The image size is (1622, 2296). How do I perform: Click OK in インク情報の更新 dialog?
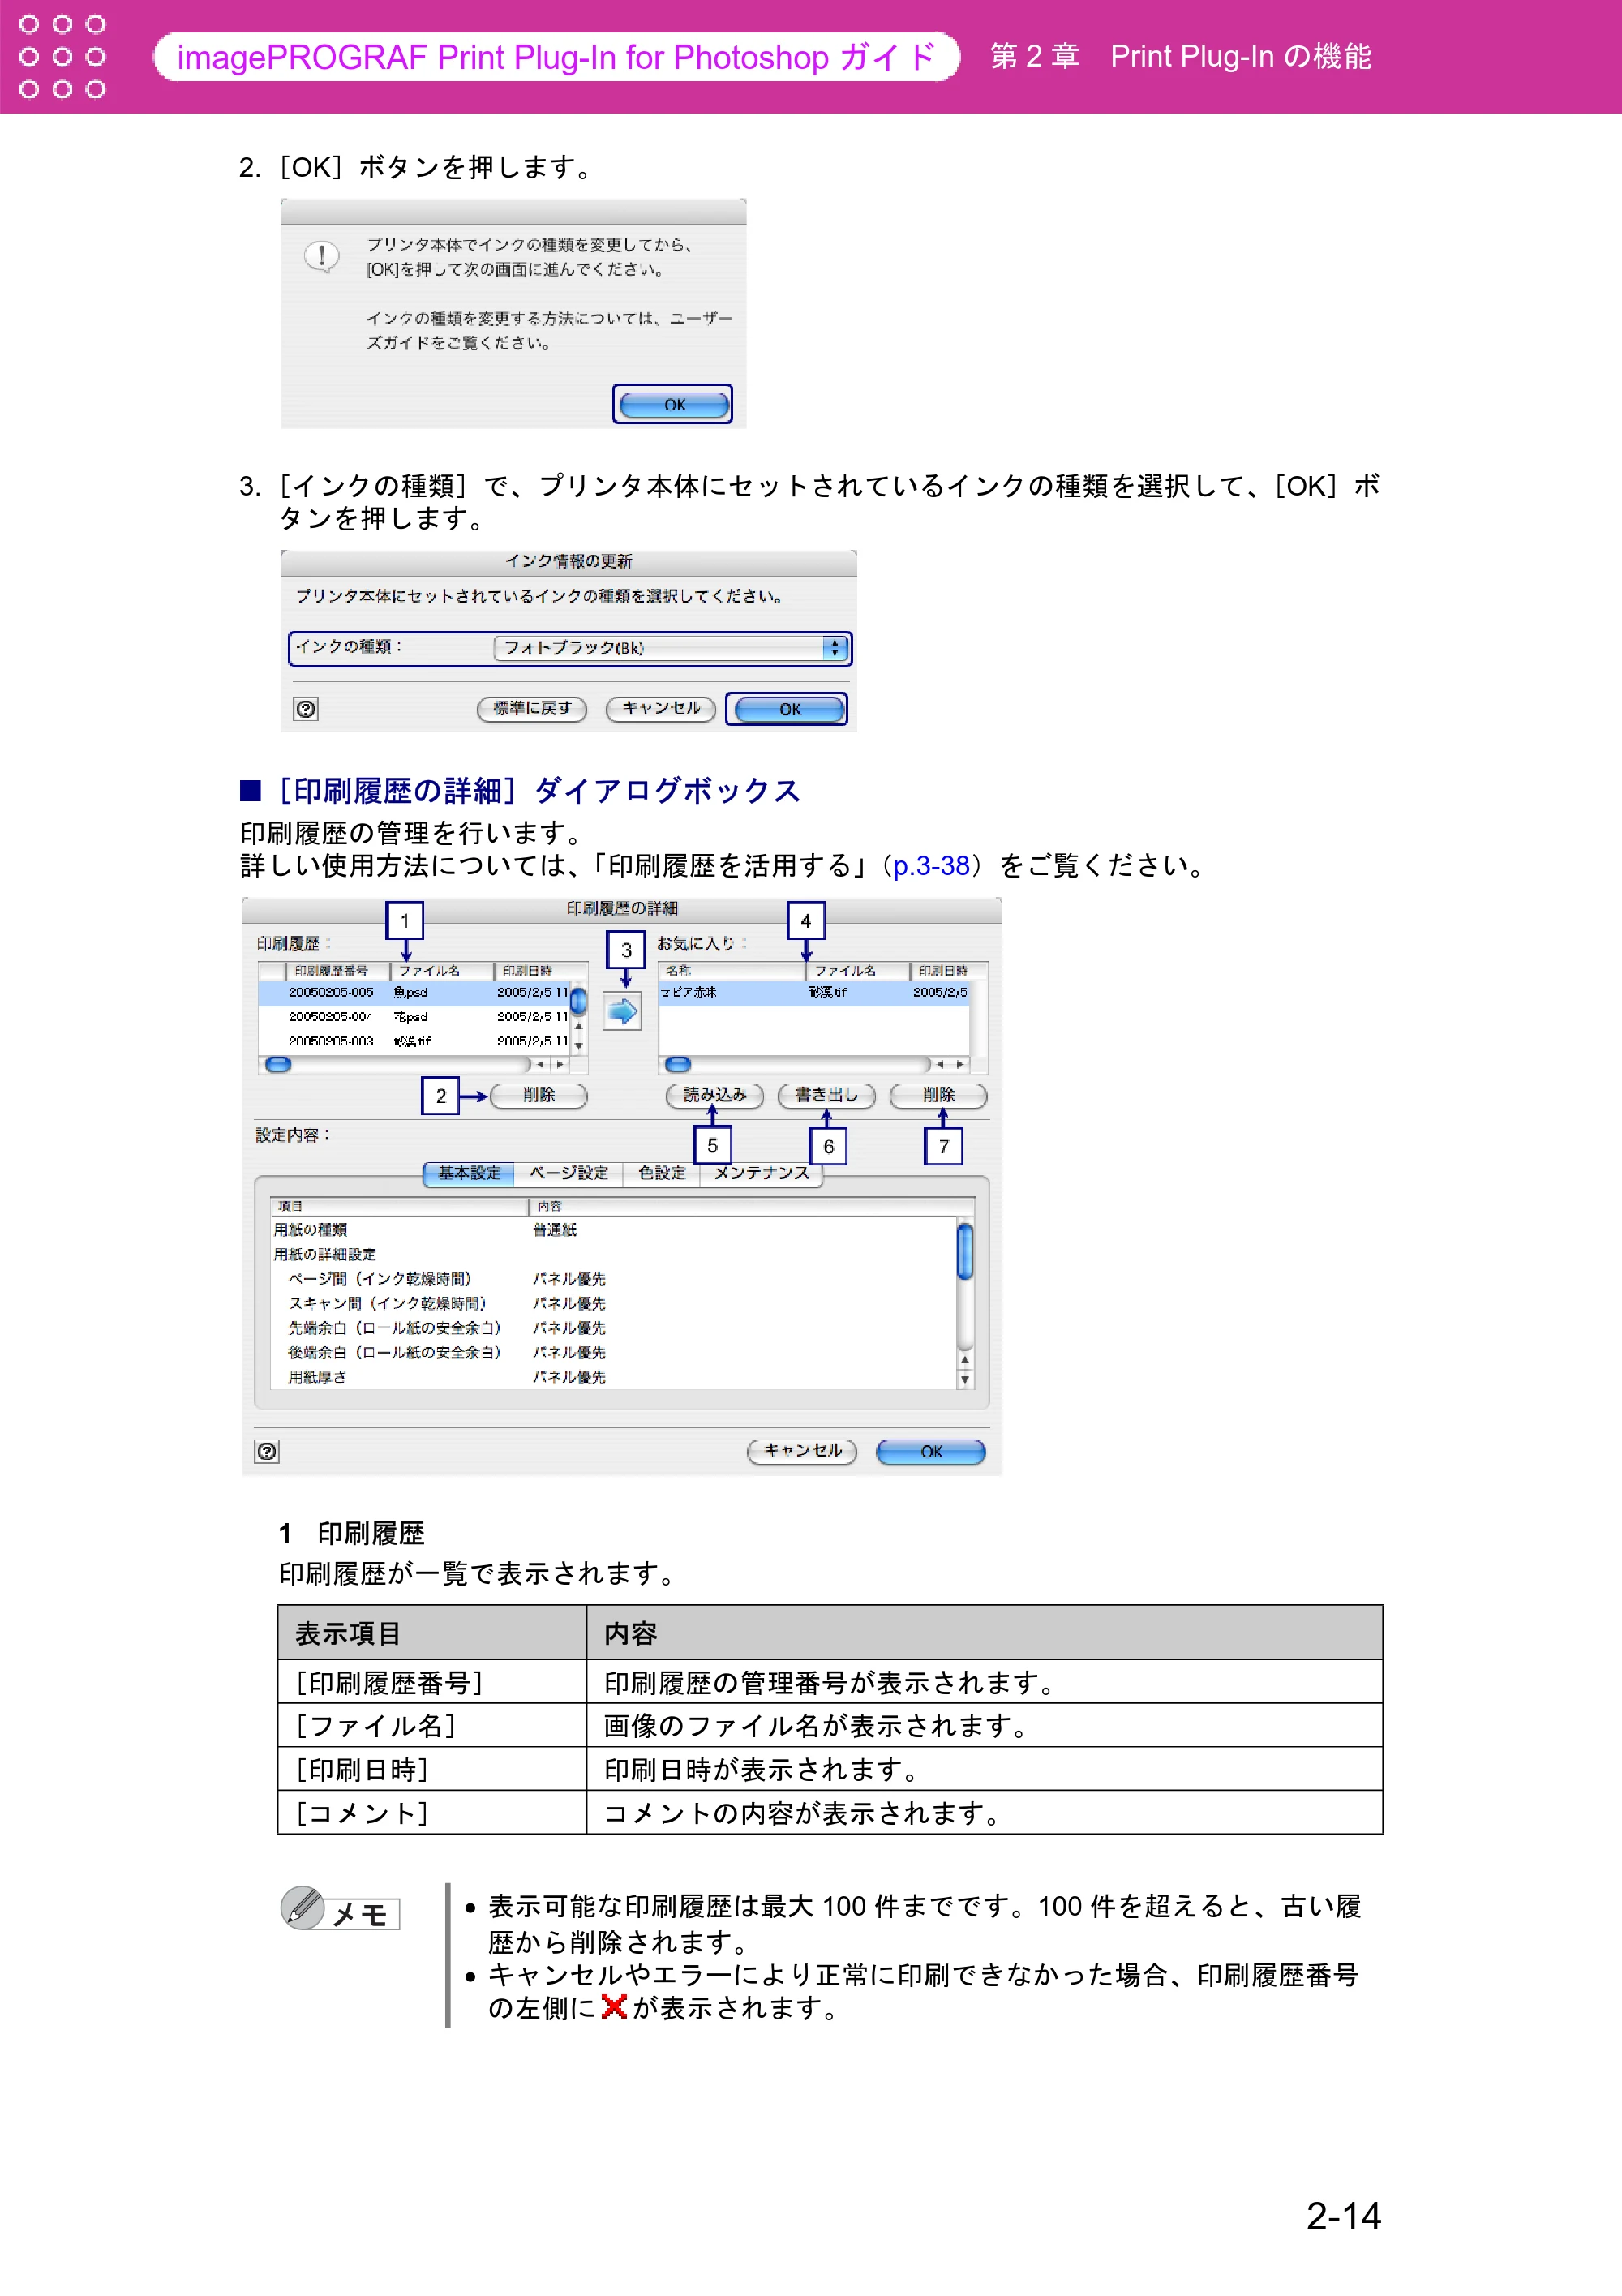click(788, 709)
